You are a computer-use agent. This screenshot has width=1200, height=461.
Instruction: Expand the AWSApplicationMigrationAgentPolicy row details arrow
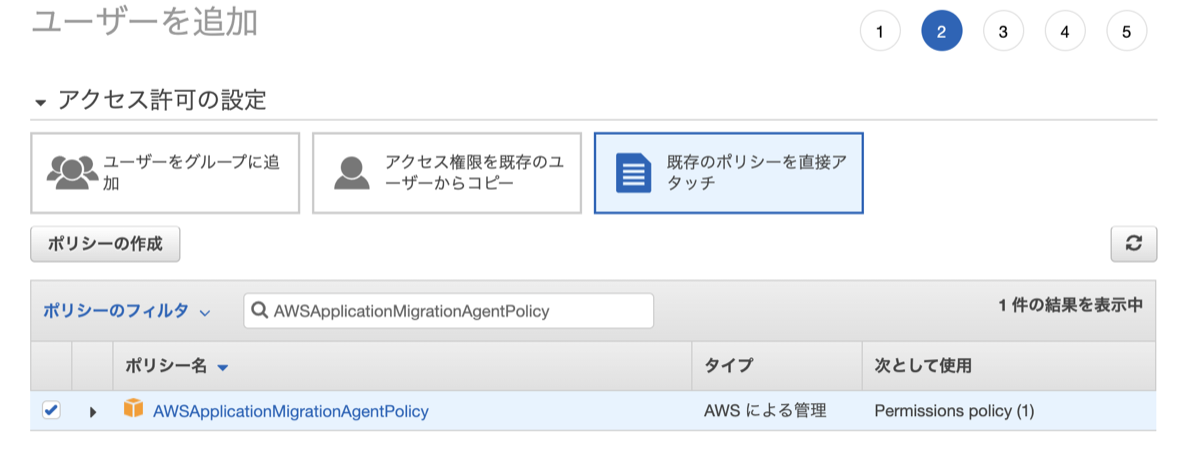92,411
